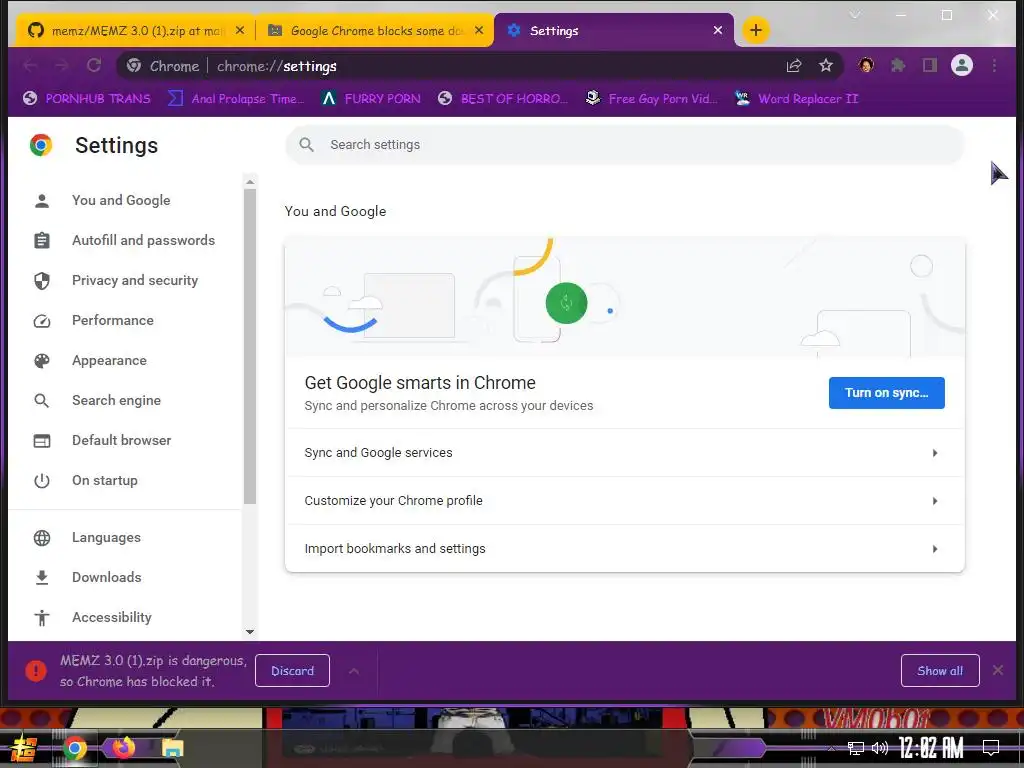Screen dimensions: 1024x768
Task: Expand download options chevron beside Discard
Action: click(x=353, y=671)
